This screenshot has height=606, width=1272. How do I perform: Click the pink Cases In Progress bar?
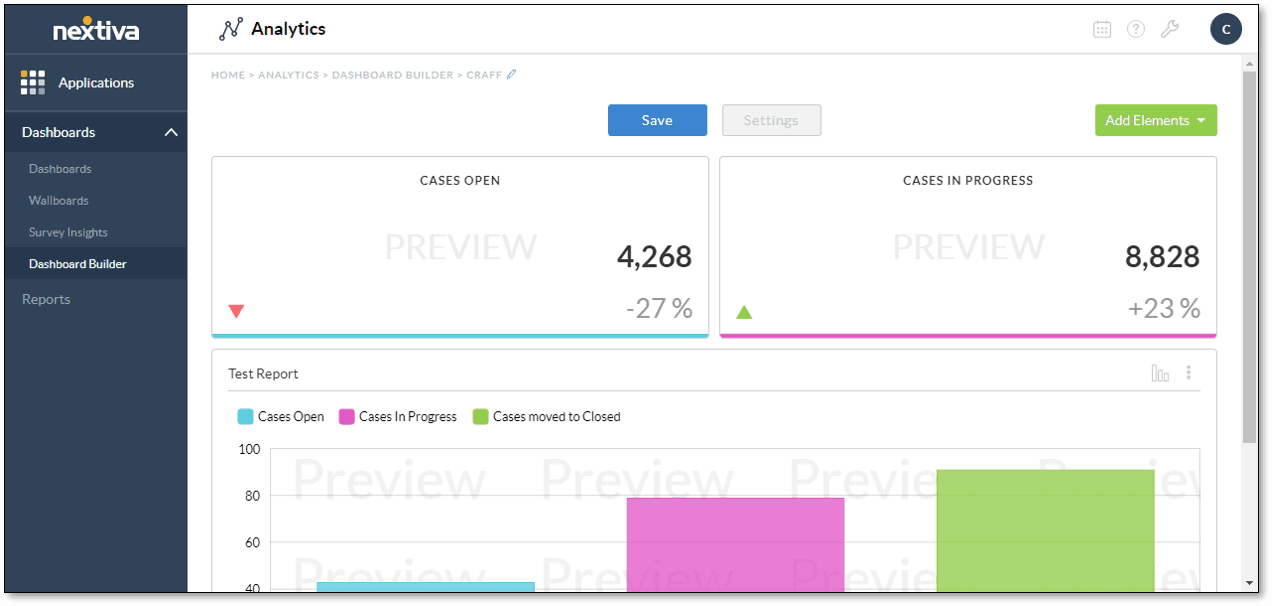point(736,544)
